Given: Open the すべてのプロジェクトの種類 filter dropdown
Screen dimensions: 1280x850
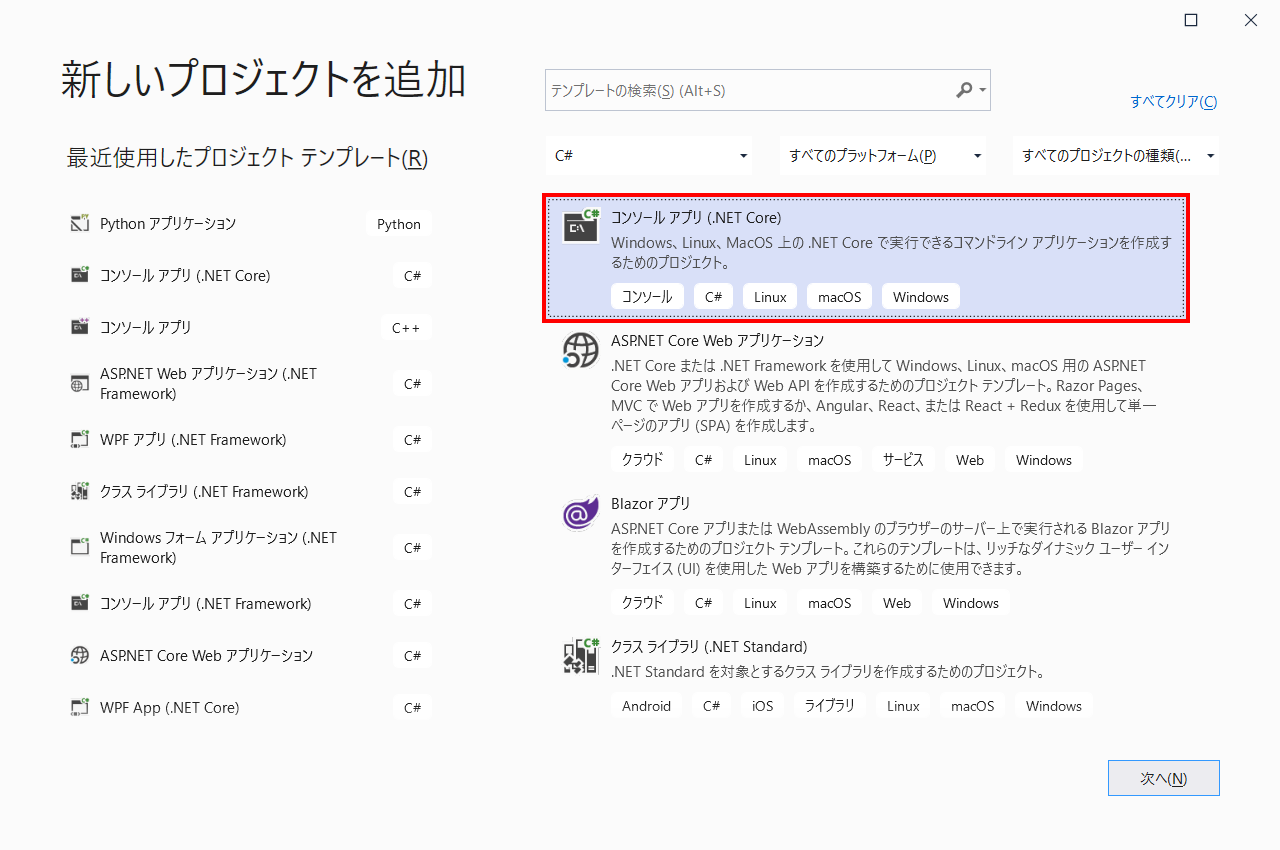Looking at the screenshot, I should (1116, 156).
